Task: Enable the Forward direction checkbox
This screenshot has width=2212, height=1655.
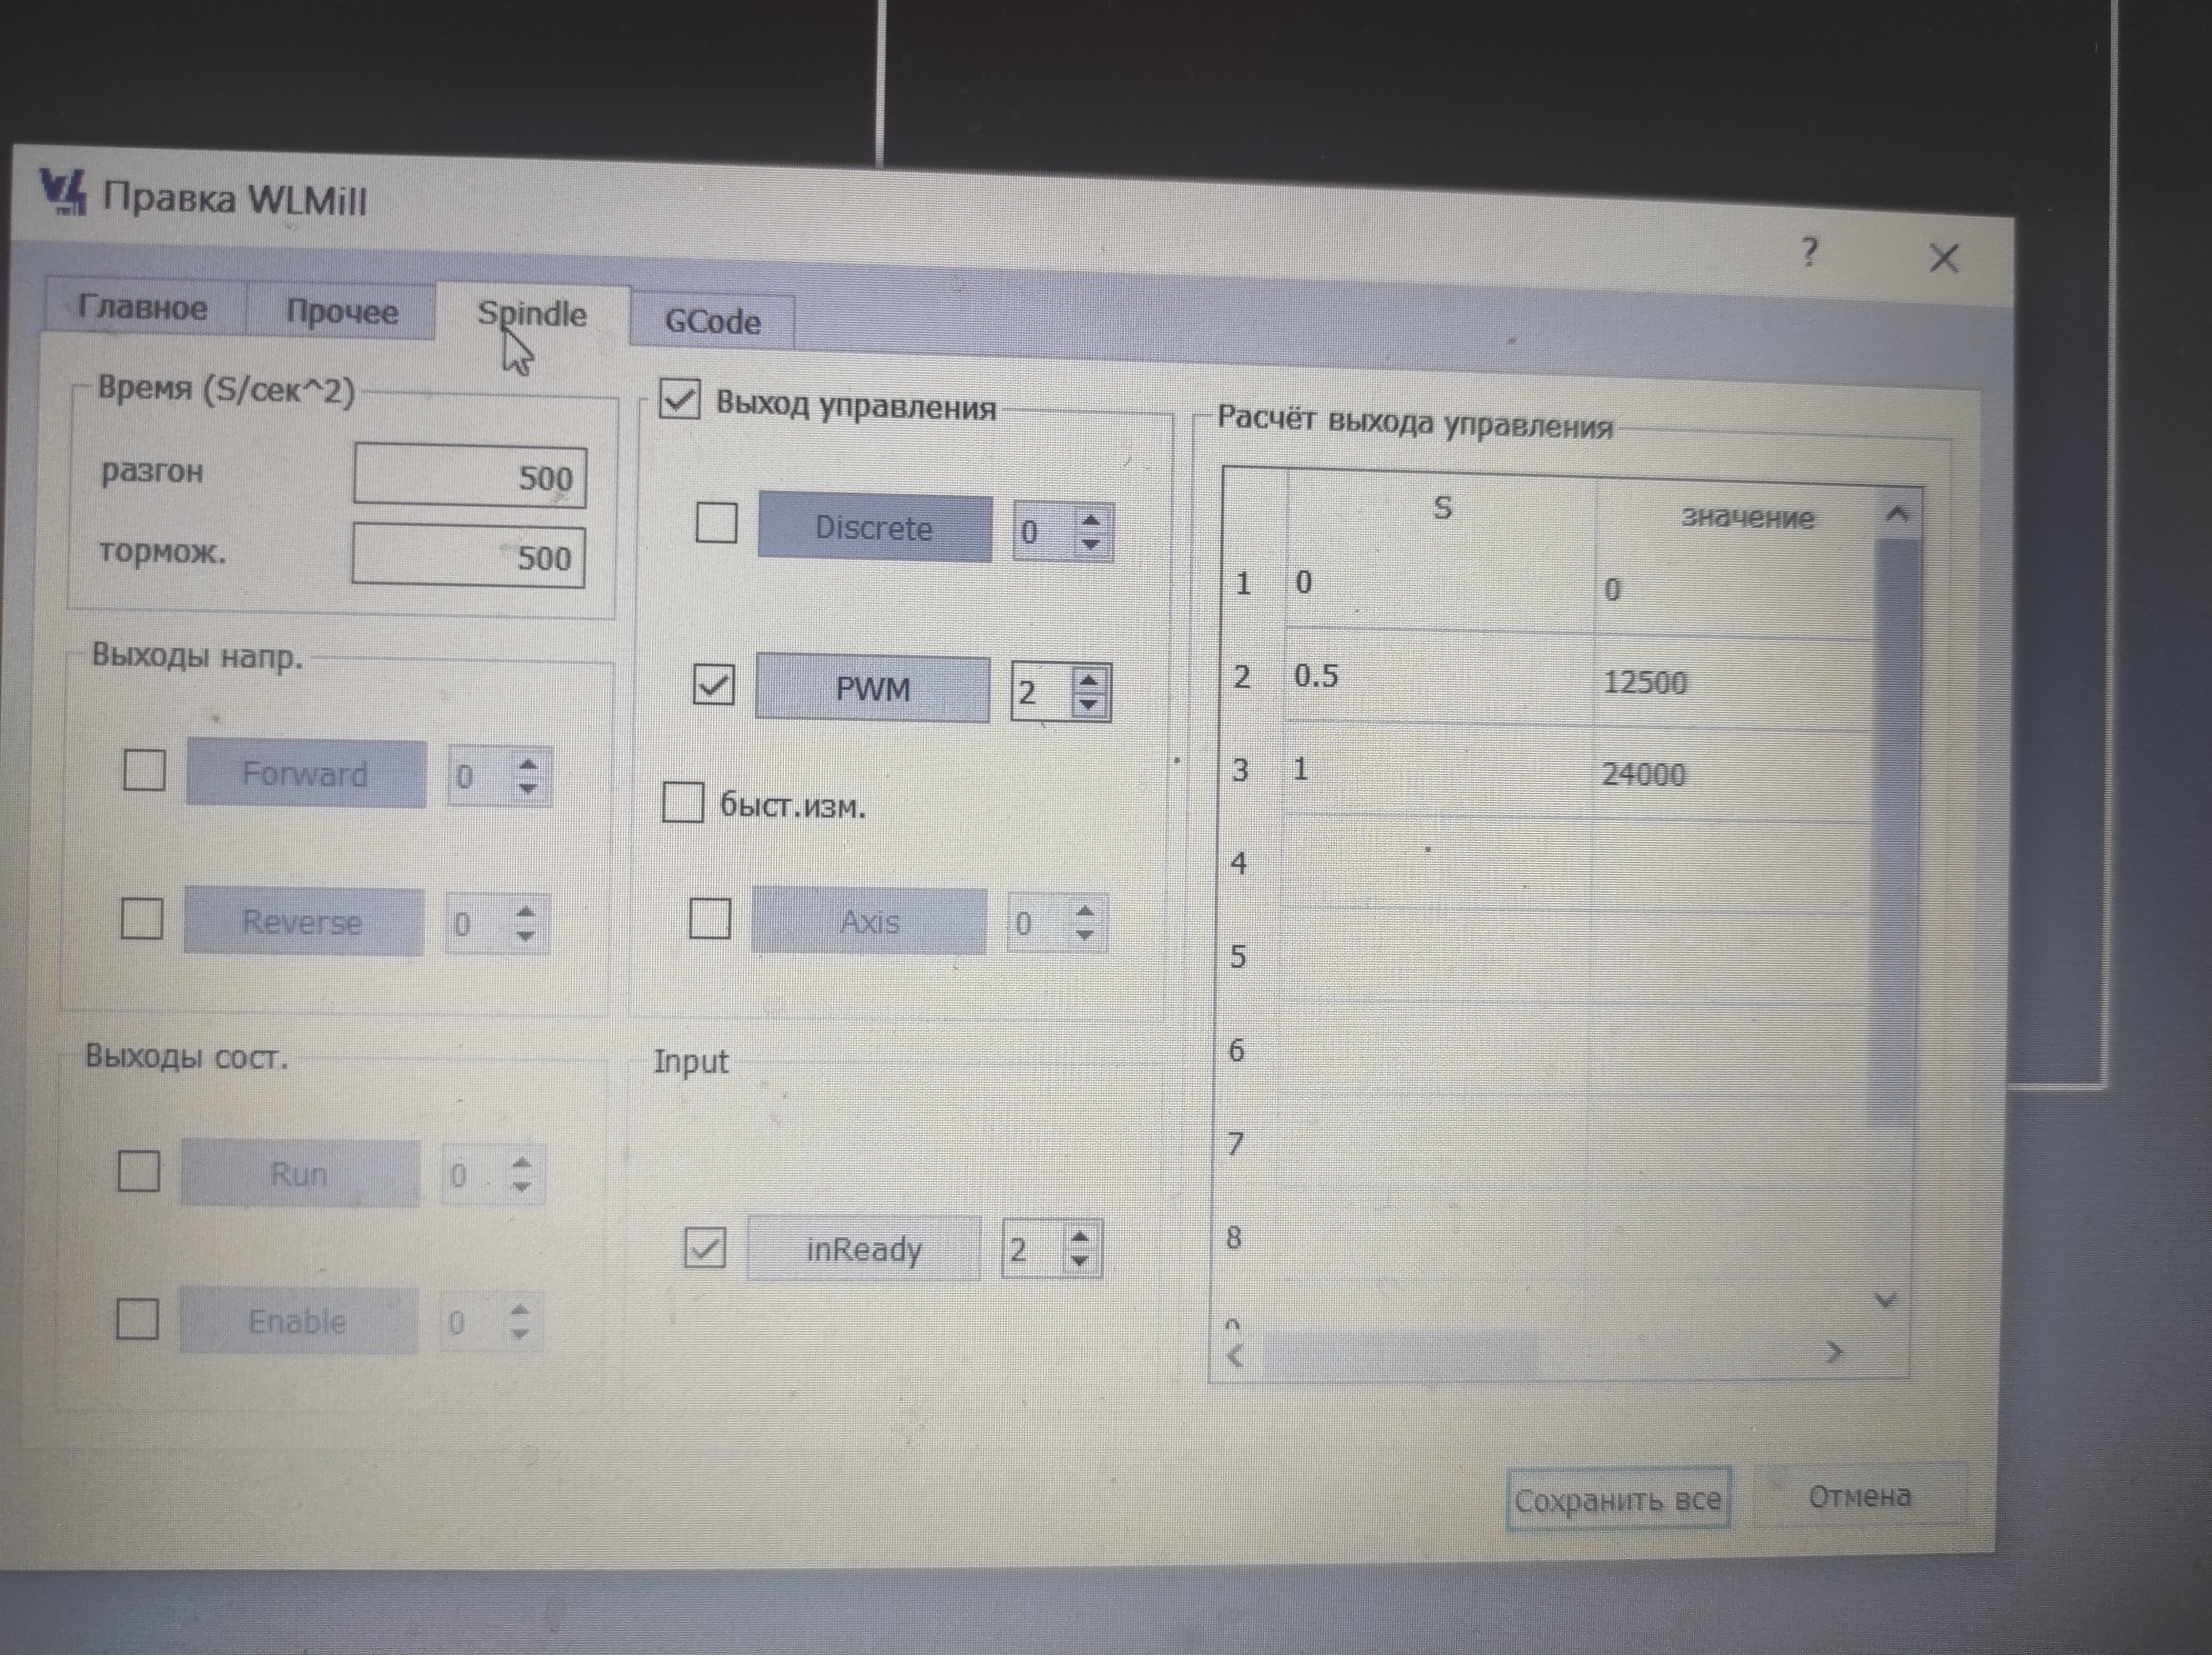Action: (x=144, y=770)
